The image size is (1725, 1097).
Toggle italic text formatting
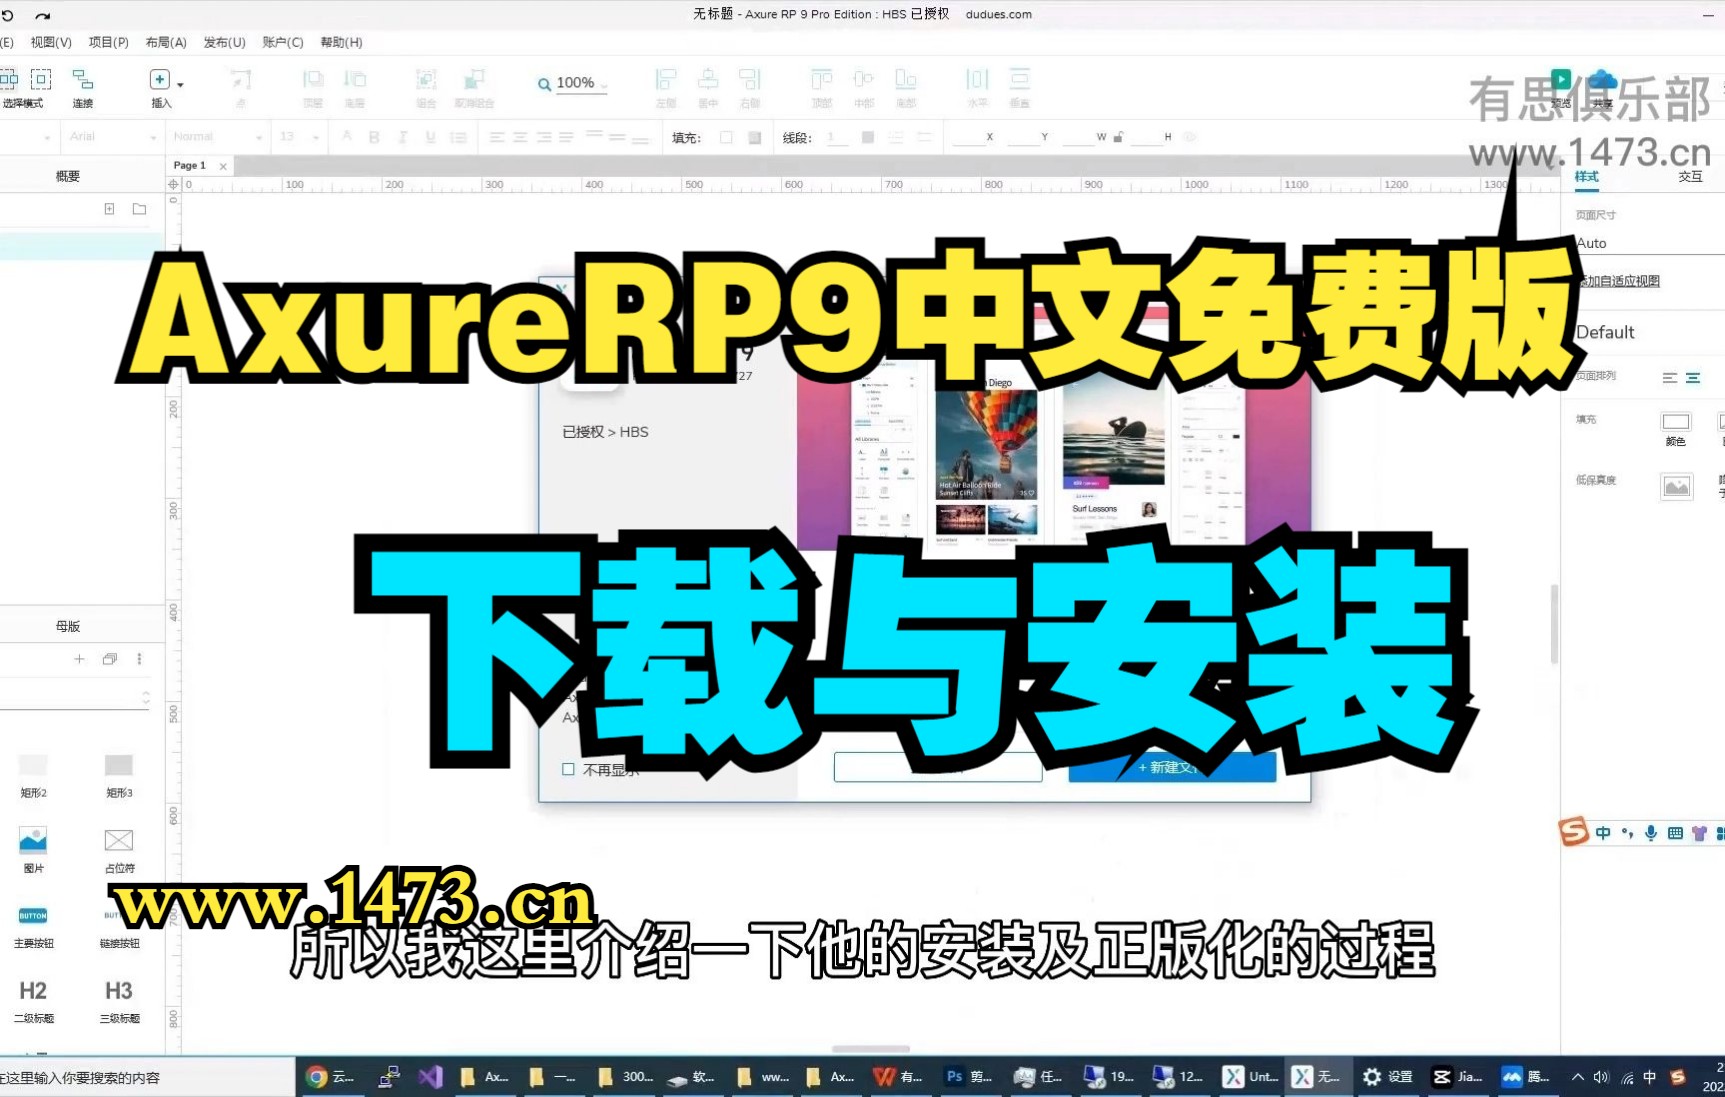point(403,137)
